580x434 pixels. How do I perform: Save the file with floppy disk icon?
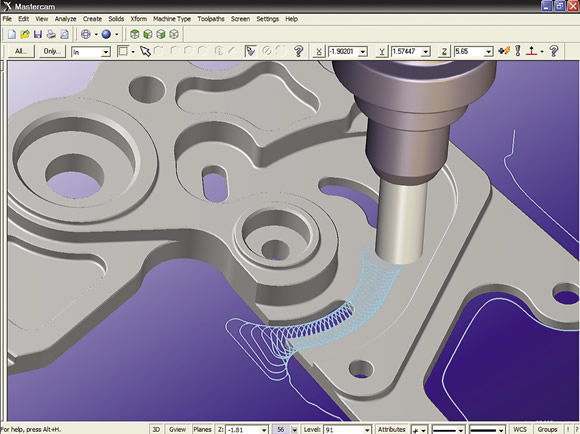(x=38, y=34)
